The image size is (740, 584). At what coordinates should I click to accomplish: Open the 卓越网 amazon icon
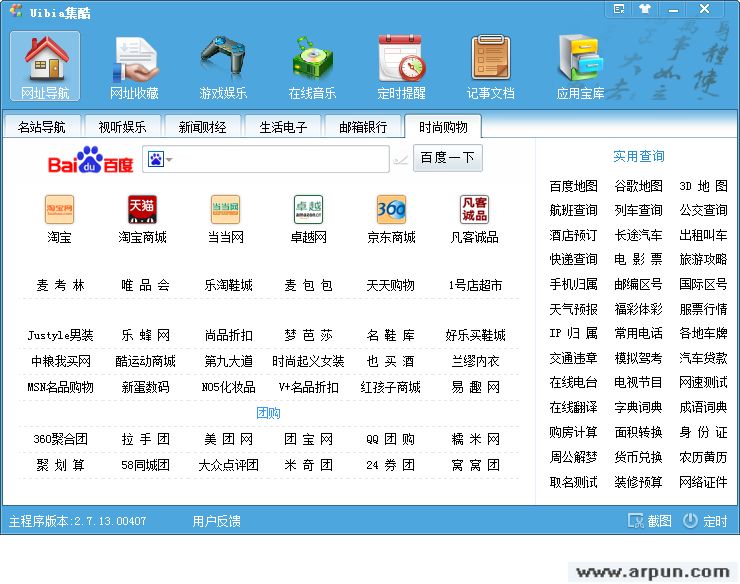[x=308, y=209]
